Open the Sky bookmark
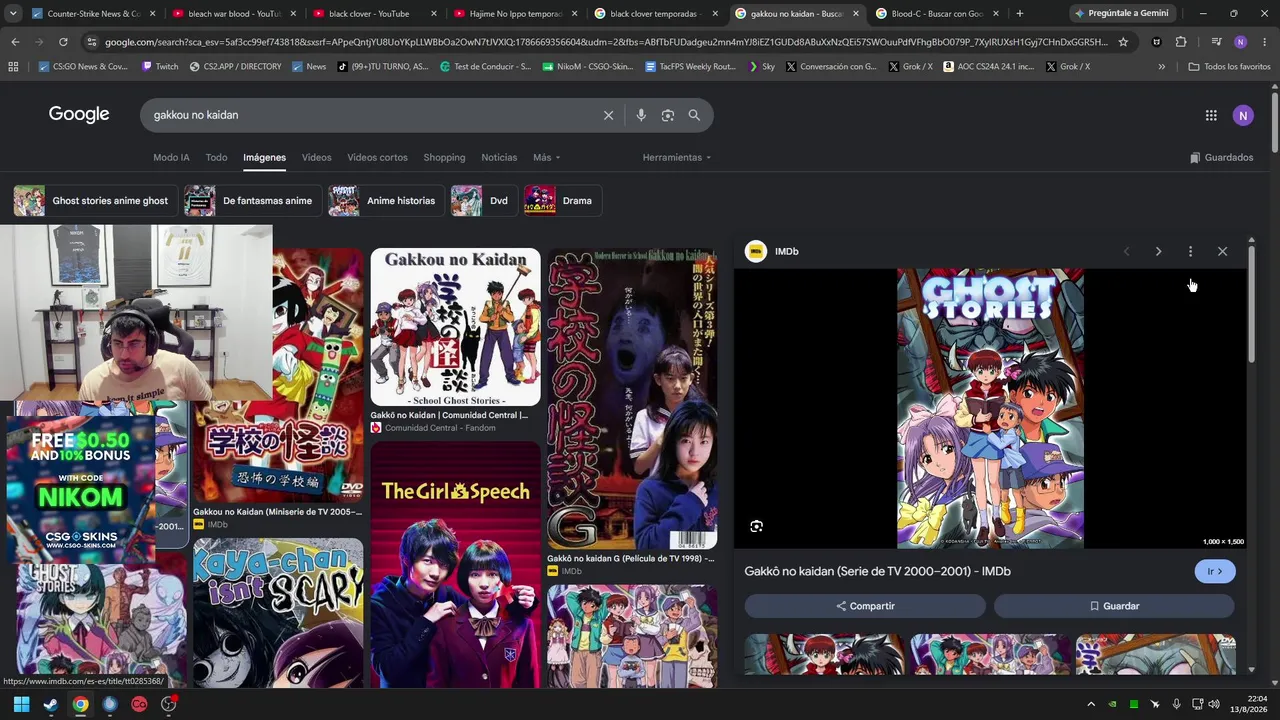The image size is (1280, 720). coord(760,66)
